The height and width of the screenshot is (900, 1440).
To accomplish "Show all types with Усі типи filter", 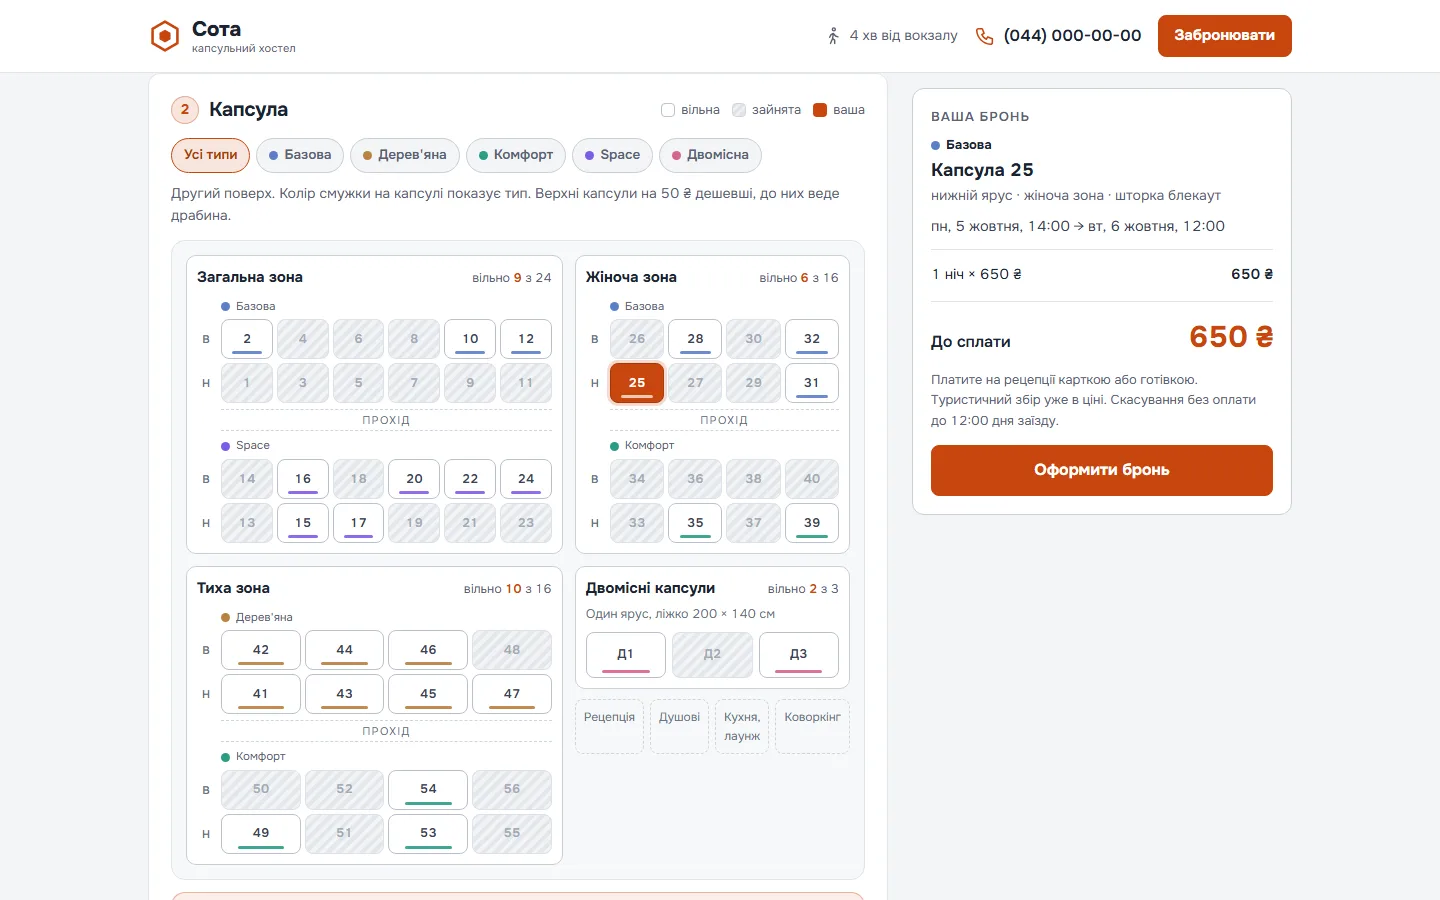I will pos(210,155).
